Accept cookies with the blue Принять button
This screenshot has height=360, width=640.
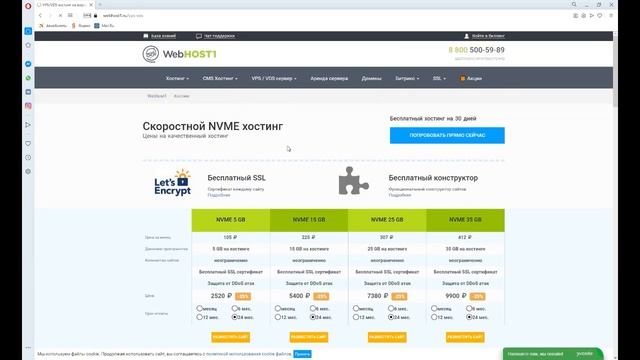pyautogui.click(x=302, y=354)
